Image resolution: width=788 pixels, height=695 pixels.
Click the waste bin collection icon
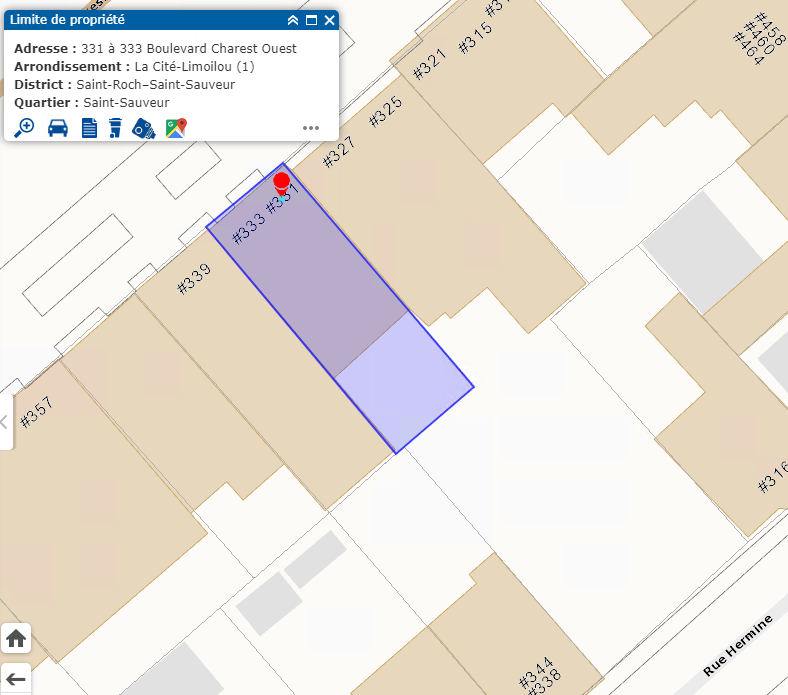click(x=116, y=128)
